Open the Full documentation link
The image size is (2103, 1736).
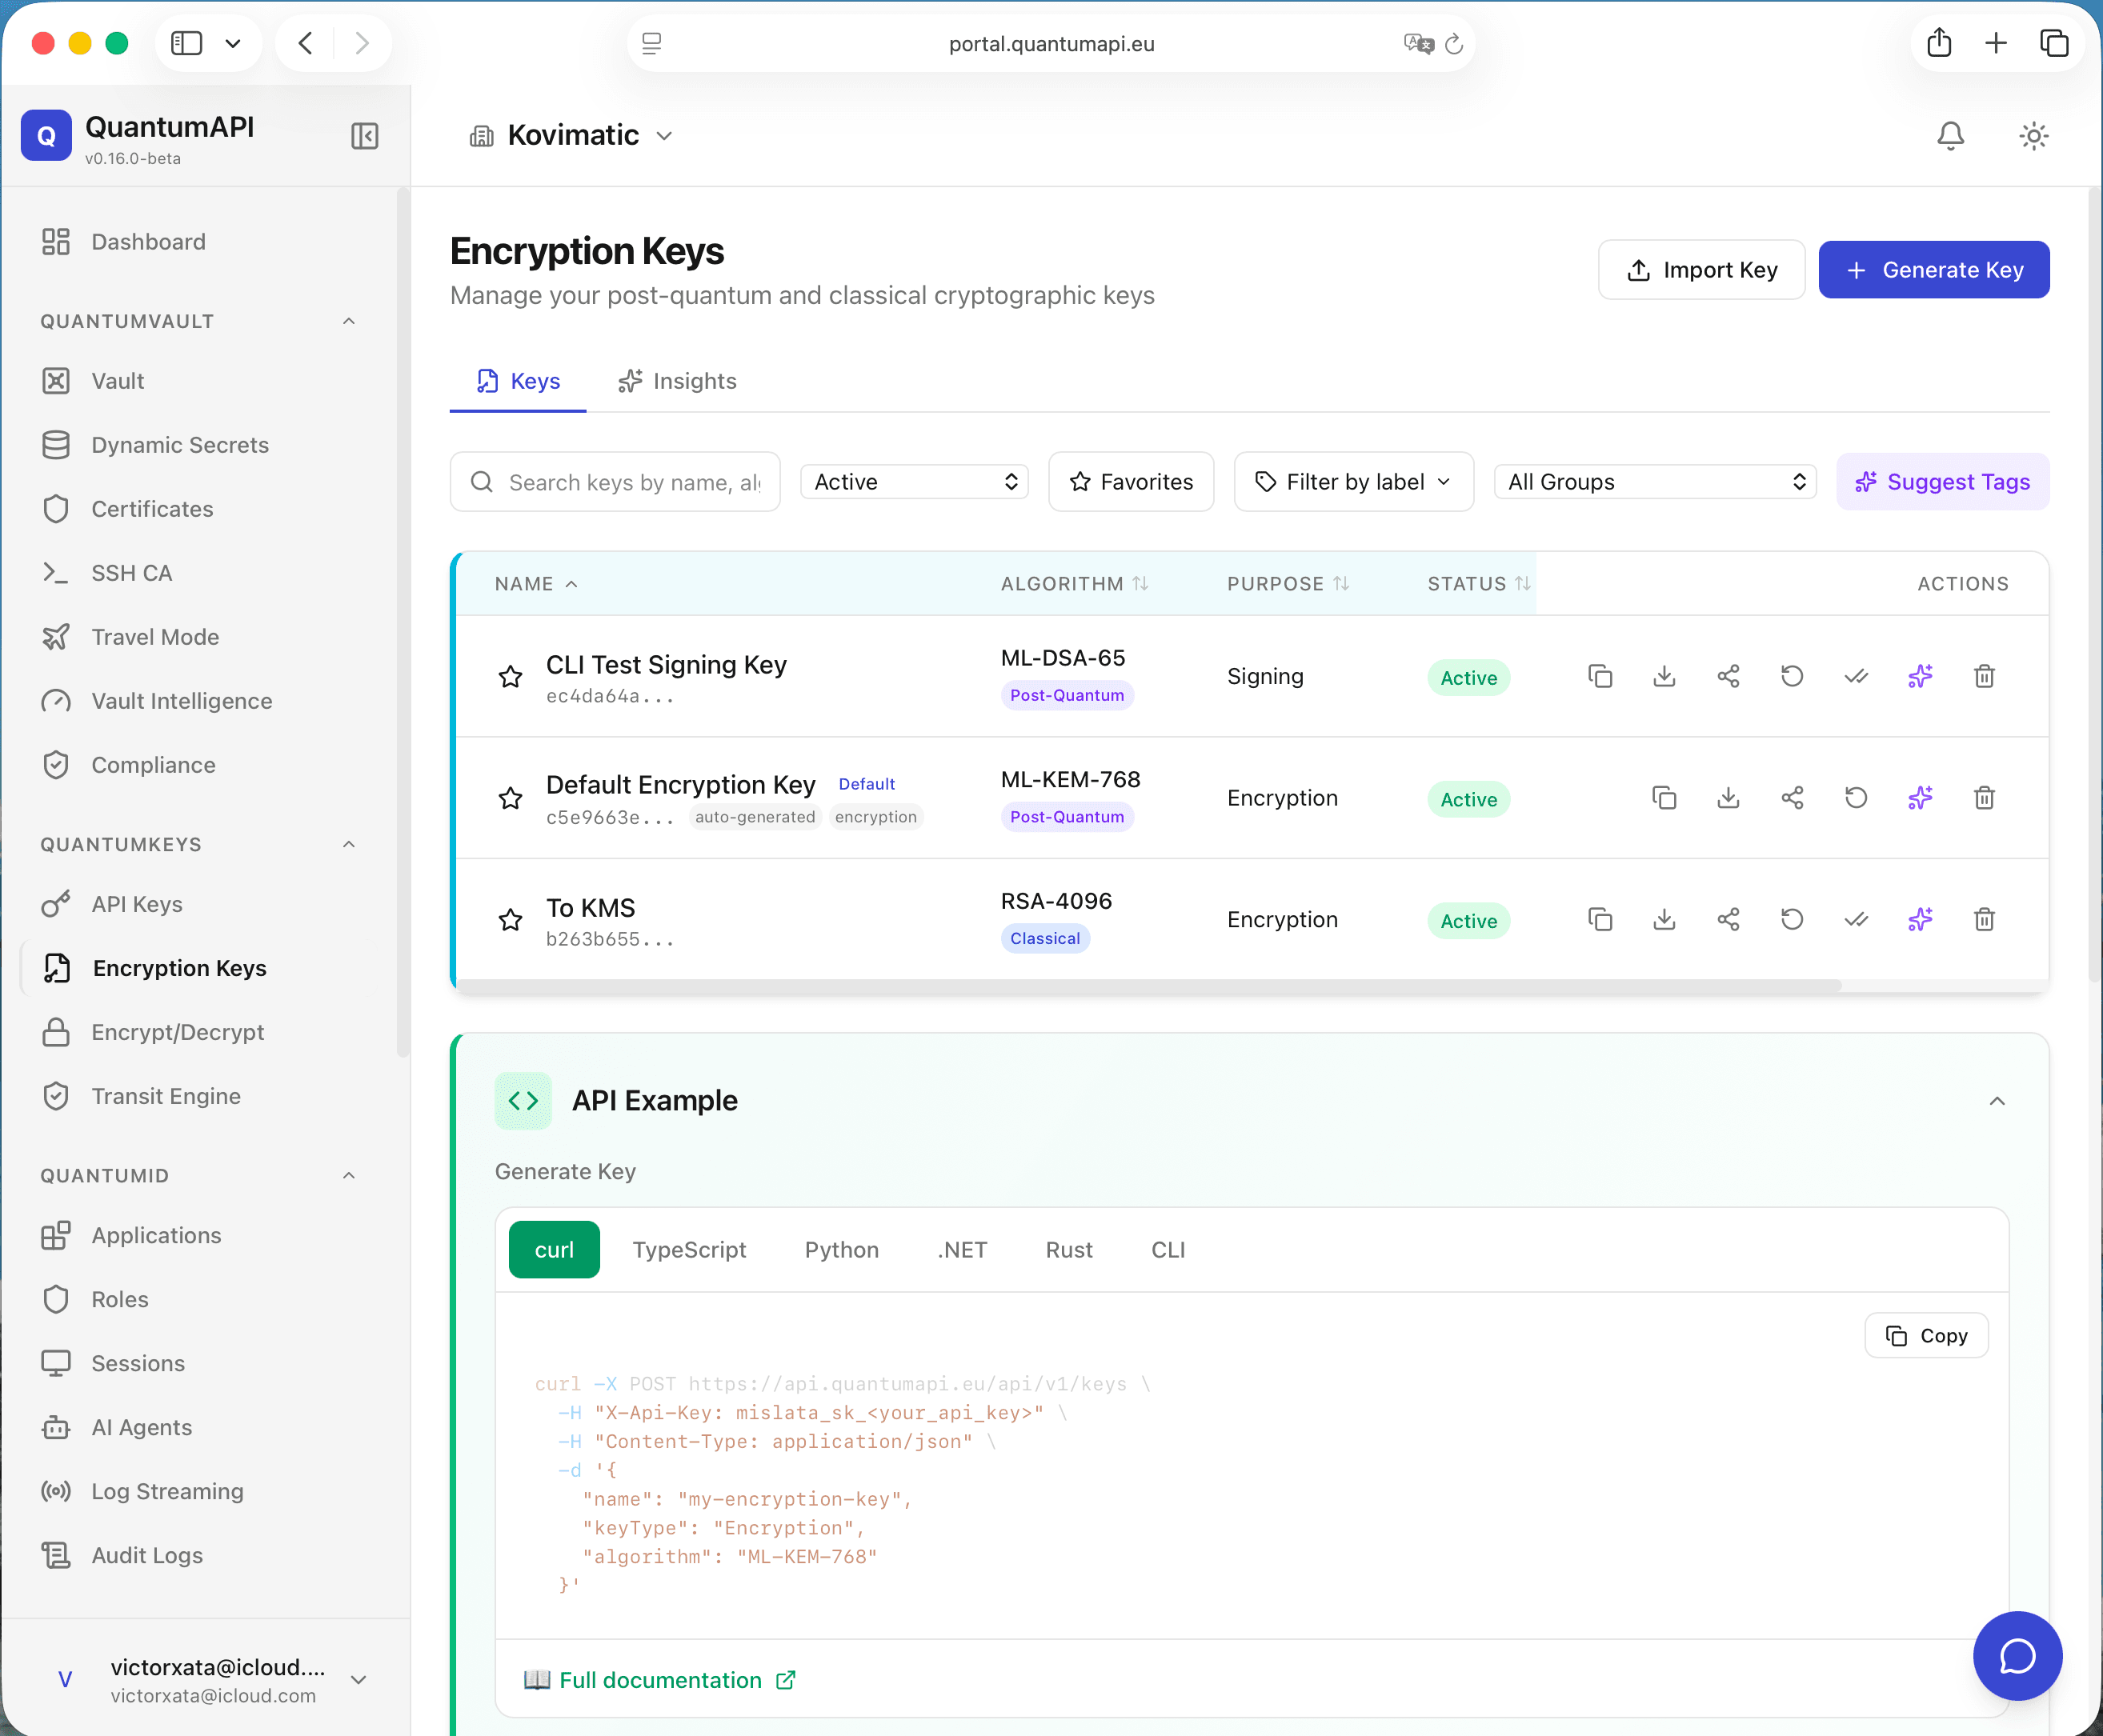(x=660, y=1680)
